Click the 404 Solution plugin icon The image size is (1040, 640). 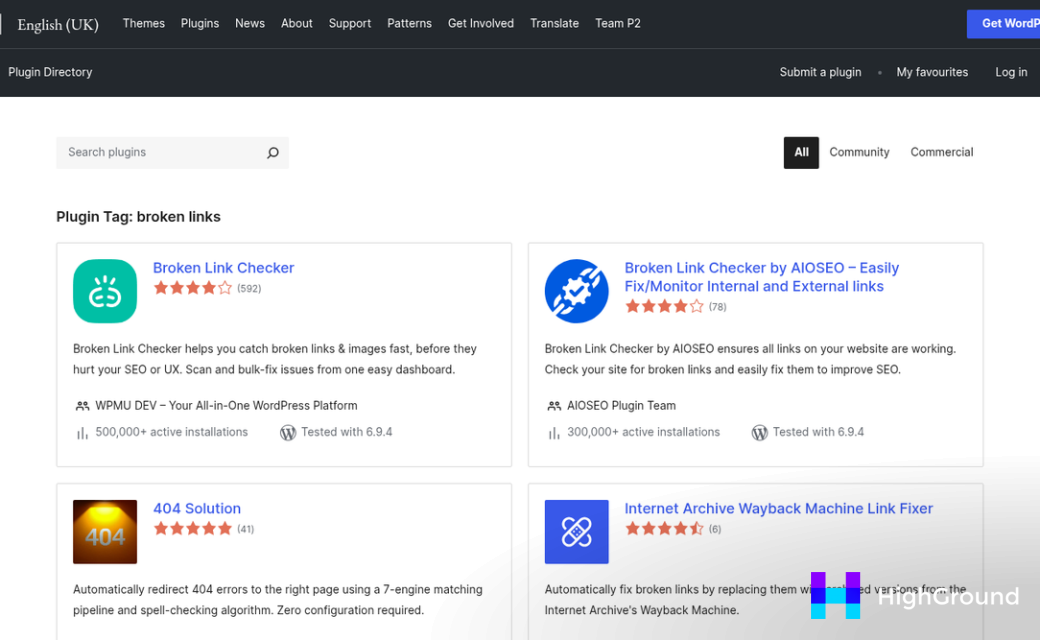[x=104, y=531]
